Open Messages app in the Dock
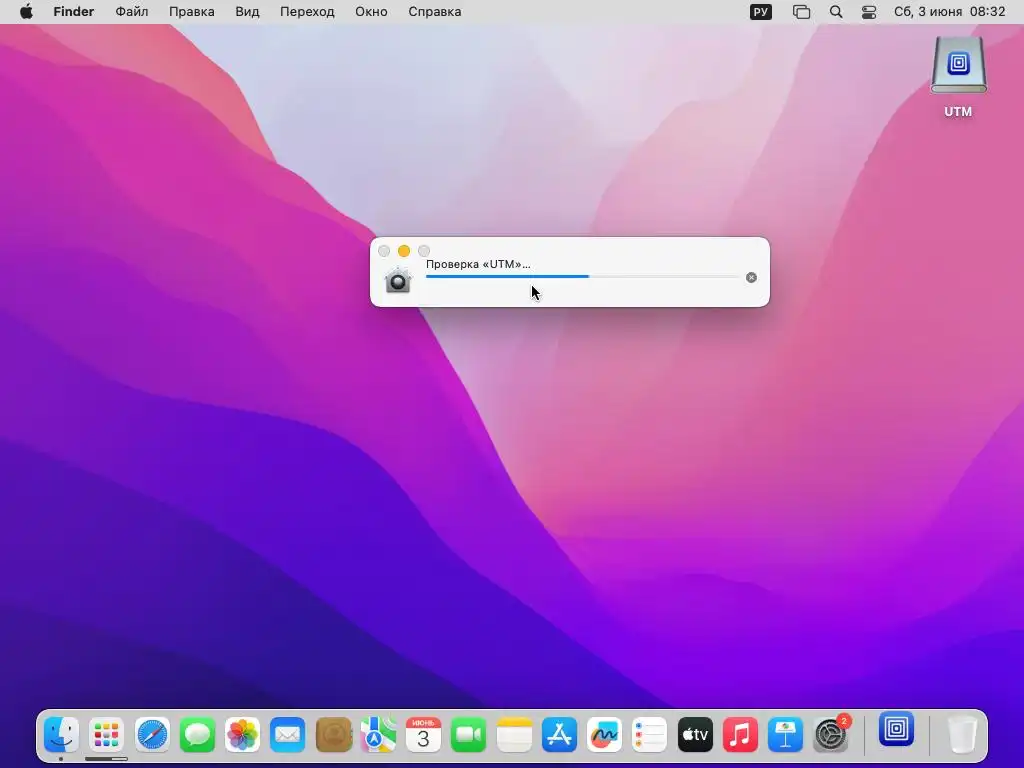Viewport: 1024px width, 768px height. tap(197, 735)
